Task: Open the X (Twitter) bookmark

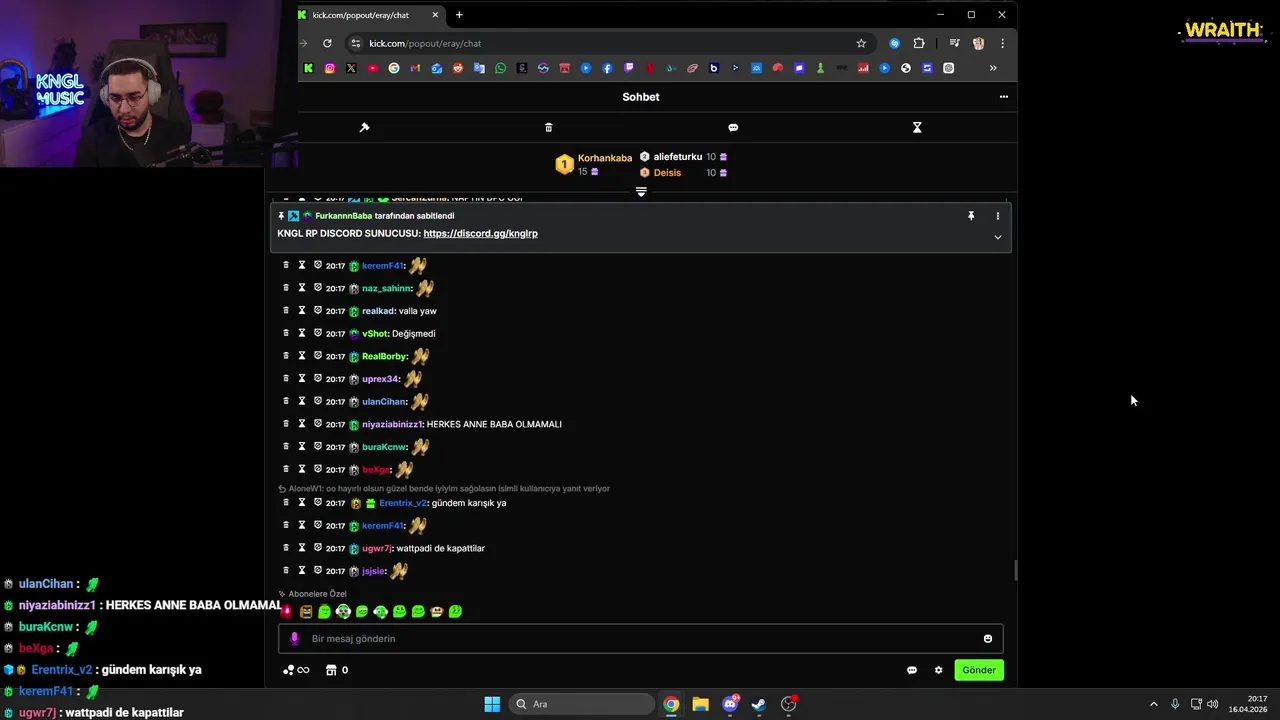Action: point(351,68)
